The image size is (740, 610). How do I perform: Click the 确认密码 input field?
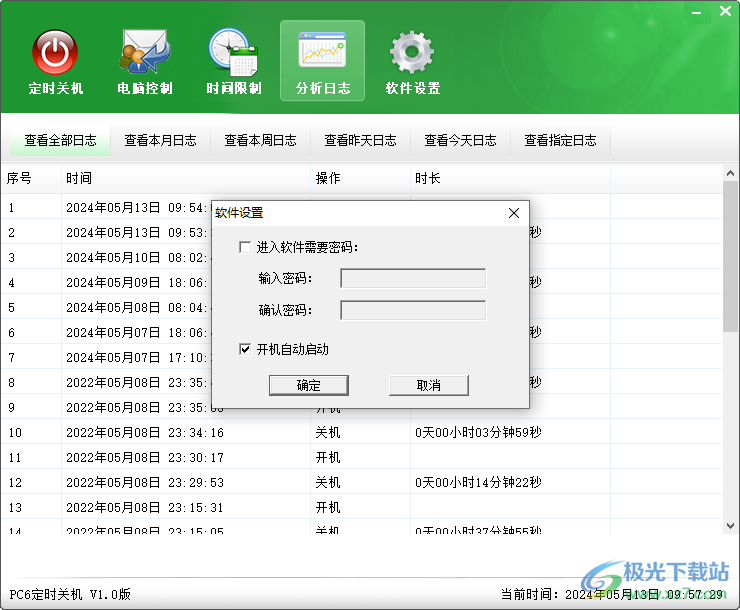[413, 310]
